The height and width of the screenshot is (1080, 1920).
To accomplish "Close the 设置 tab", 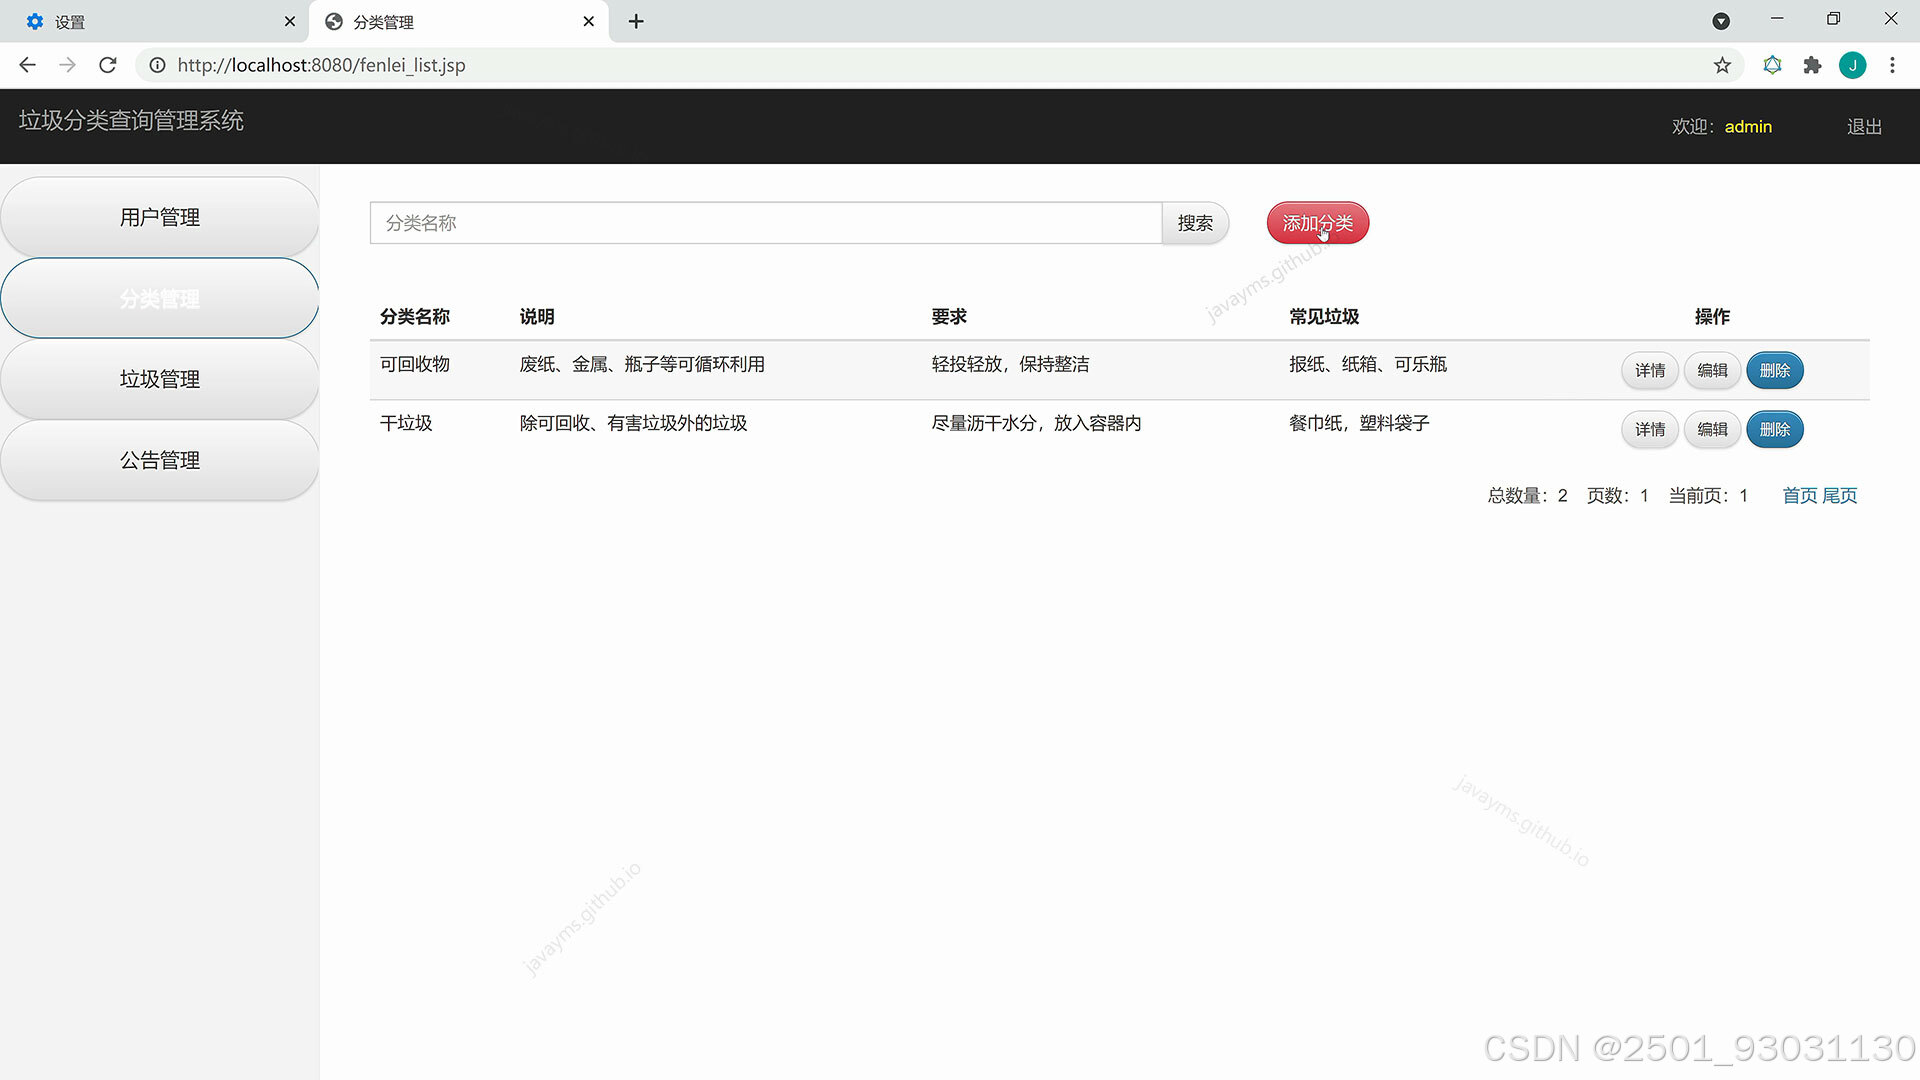I will [290, 21].
